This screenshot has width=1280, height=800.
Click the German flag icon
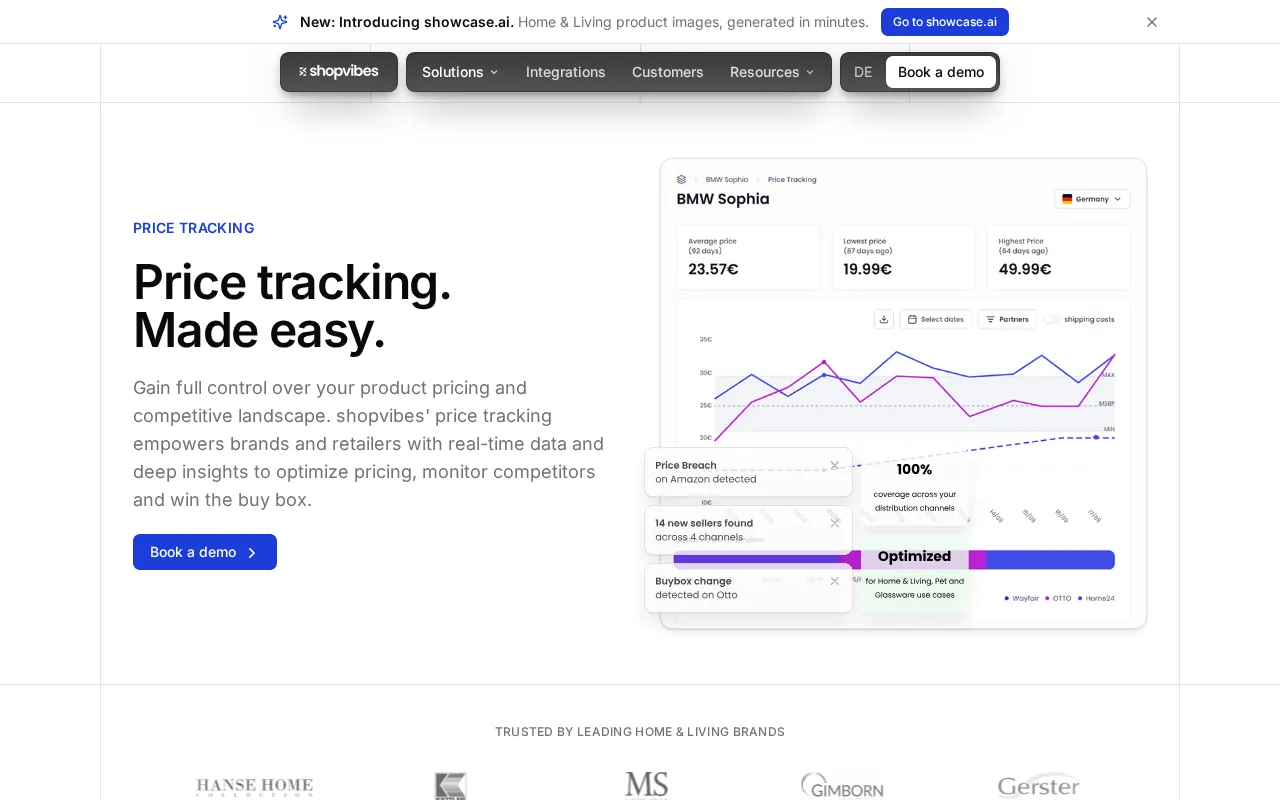(1067, 199)
